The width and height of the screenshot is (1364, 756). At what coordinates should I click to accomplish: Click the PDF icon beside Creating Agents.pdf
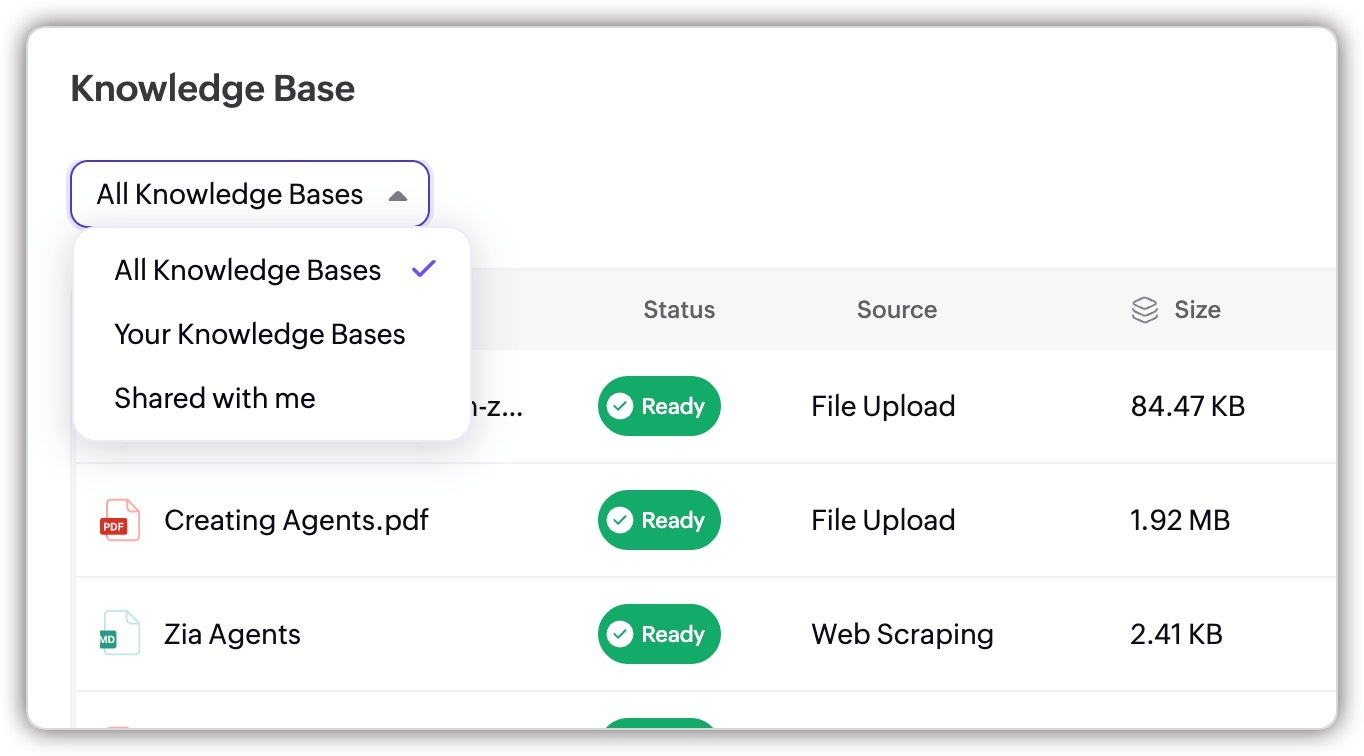coord(120,520)
